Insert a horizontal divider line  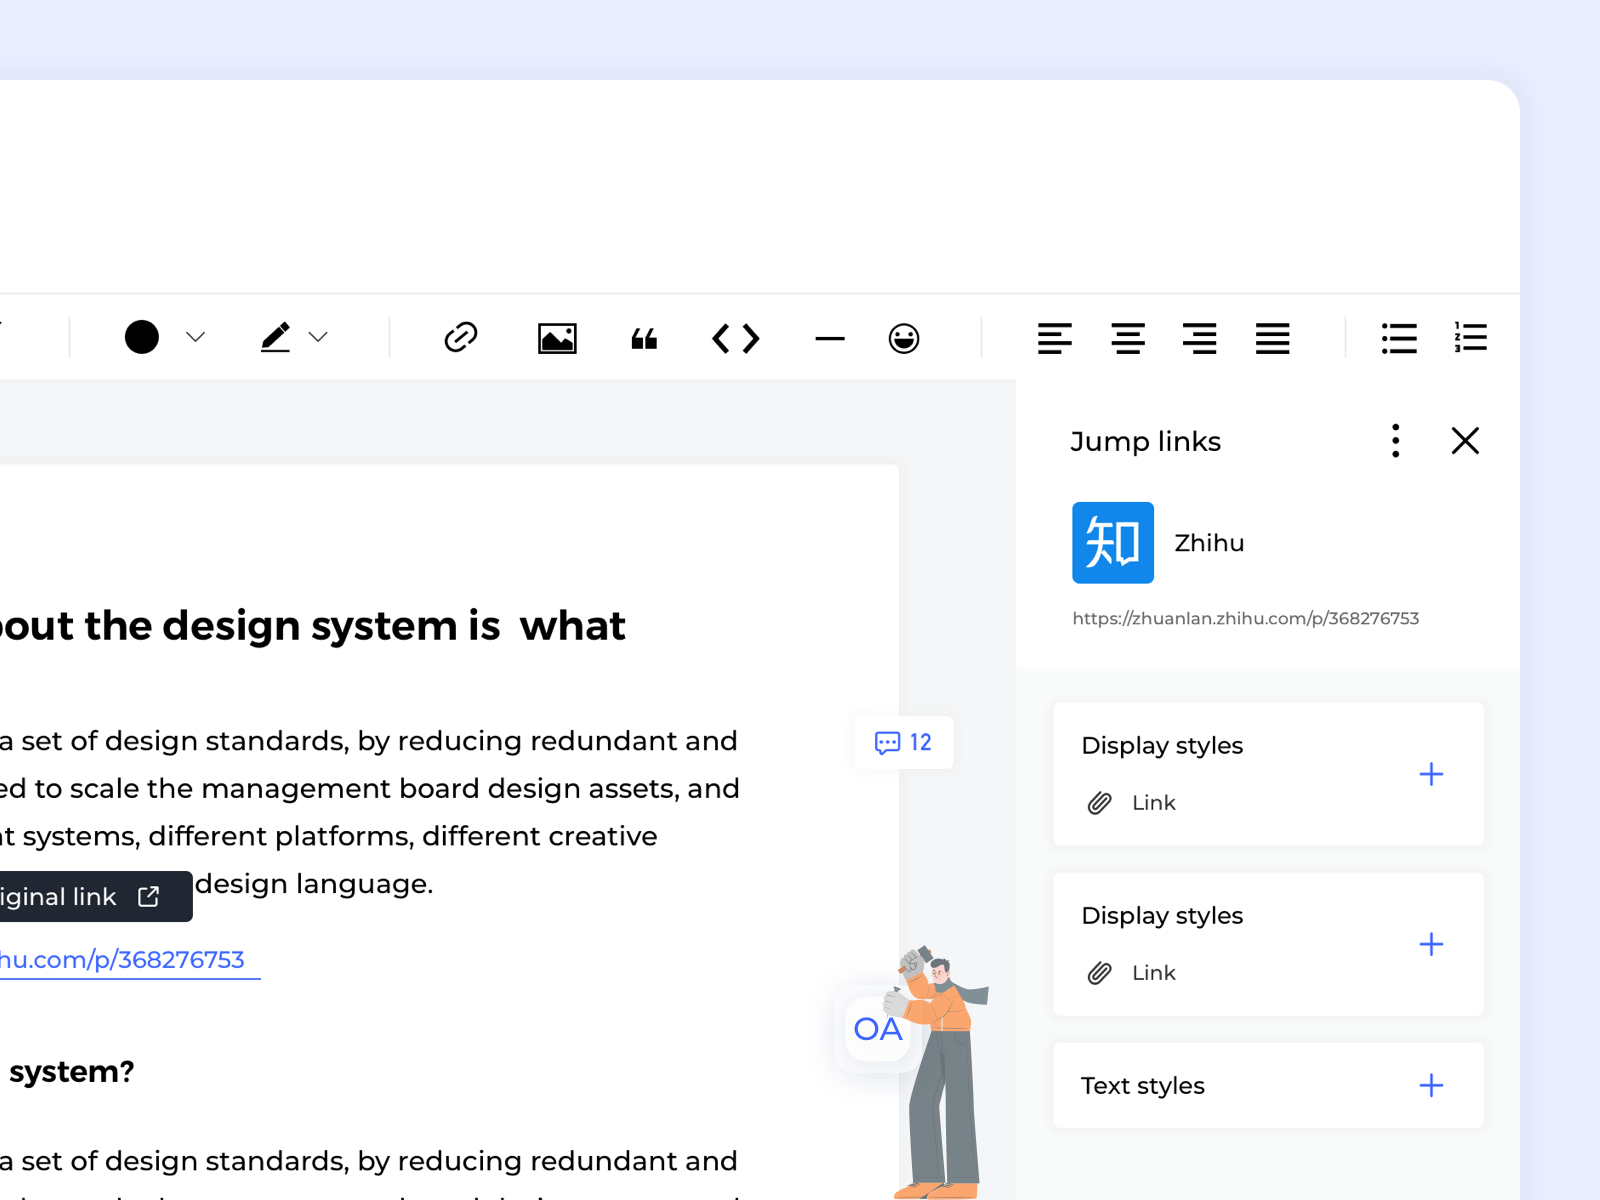coord(829,339)
